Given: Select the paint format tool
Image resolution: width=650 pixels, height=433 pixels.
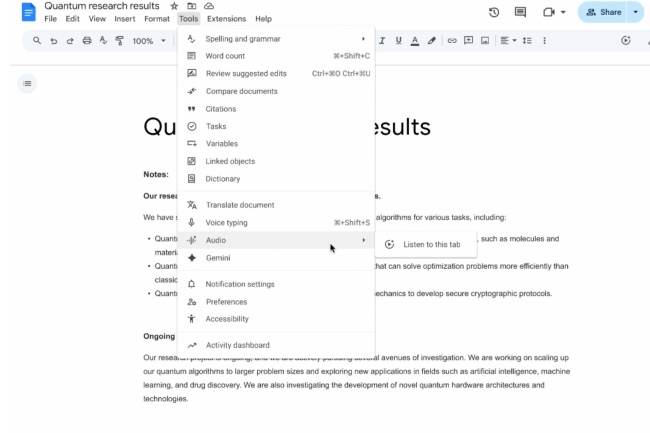Looking at the screenshot, I should (x=120, y=41).
